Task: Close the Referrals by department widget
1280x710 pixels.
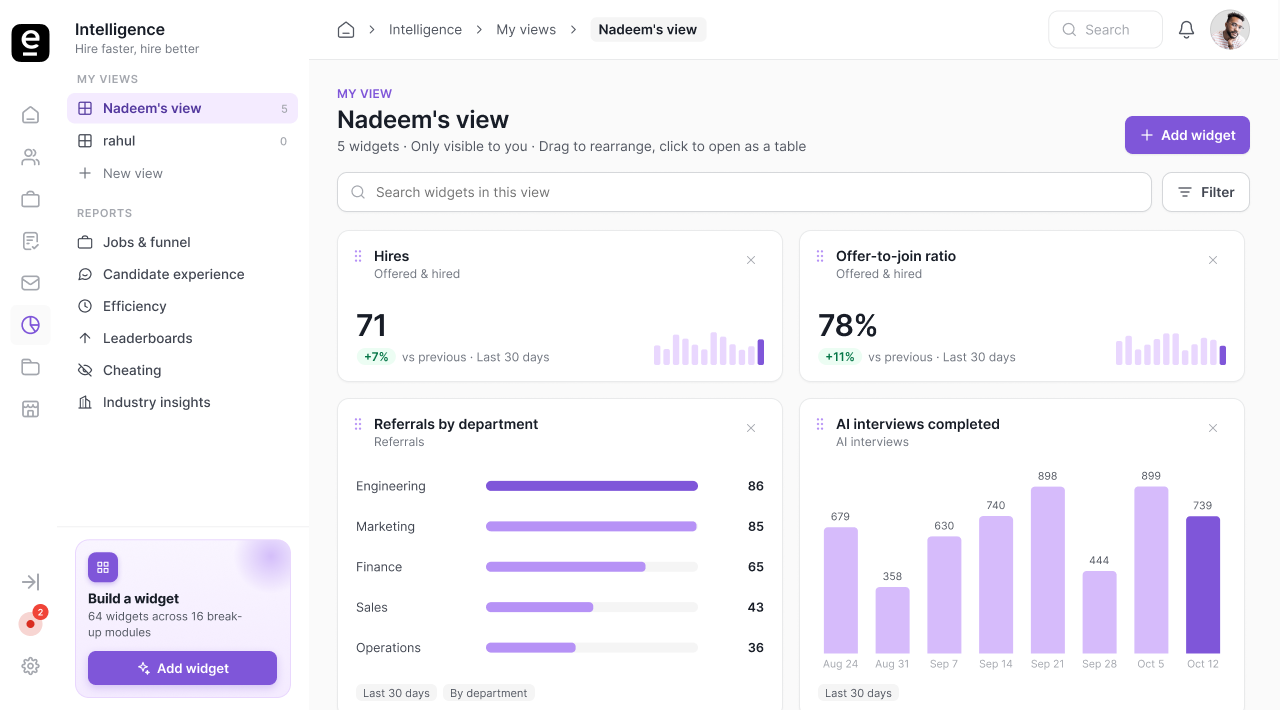Action: [x=751, y=428]
